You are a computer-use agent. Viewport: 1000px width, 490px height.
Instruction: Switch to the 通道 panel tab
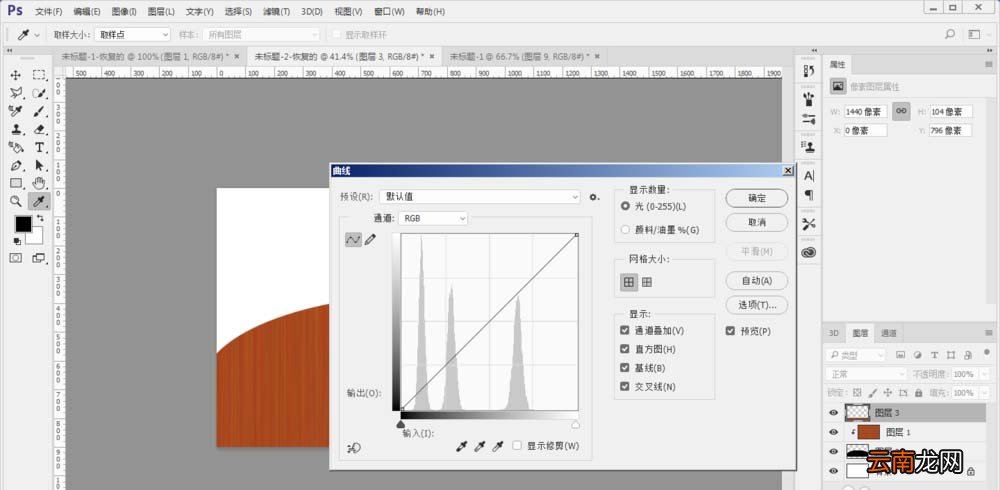889,333
